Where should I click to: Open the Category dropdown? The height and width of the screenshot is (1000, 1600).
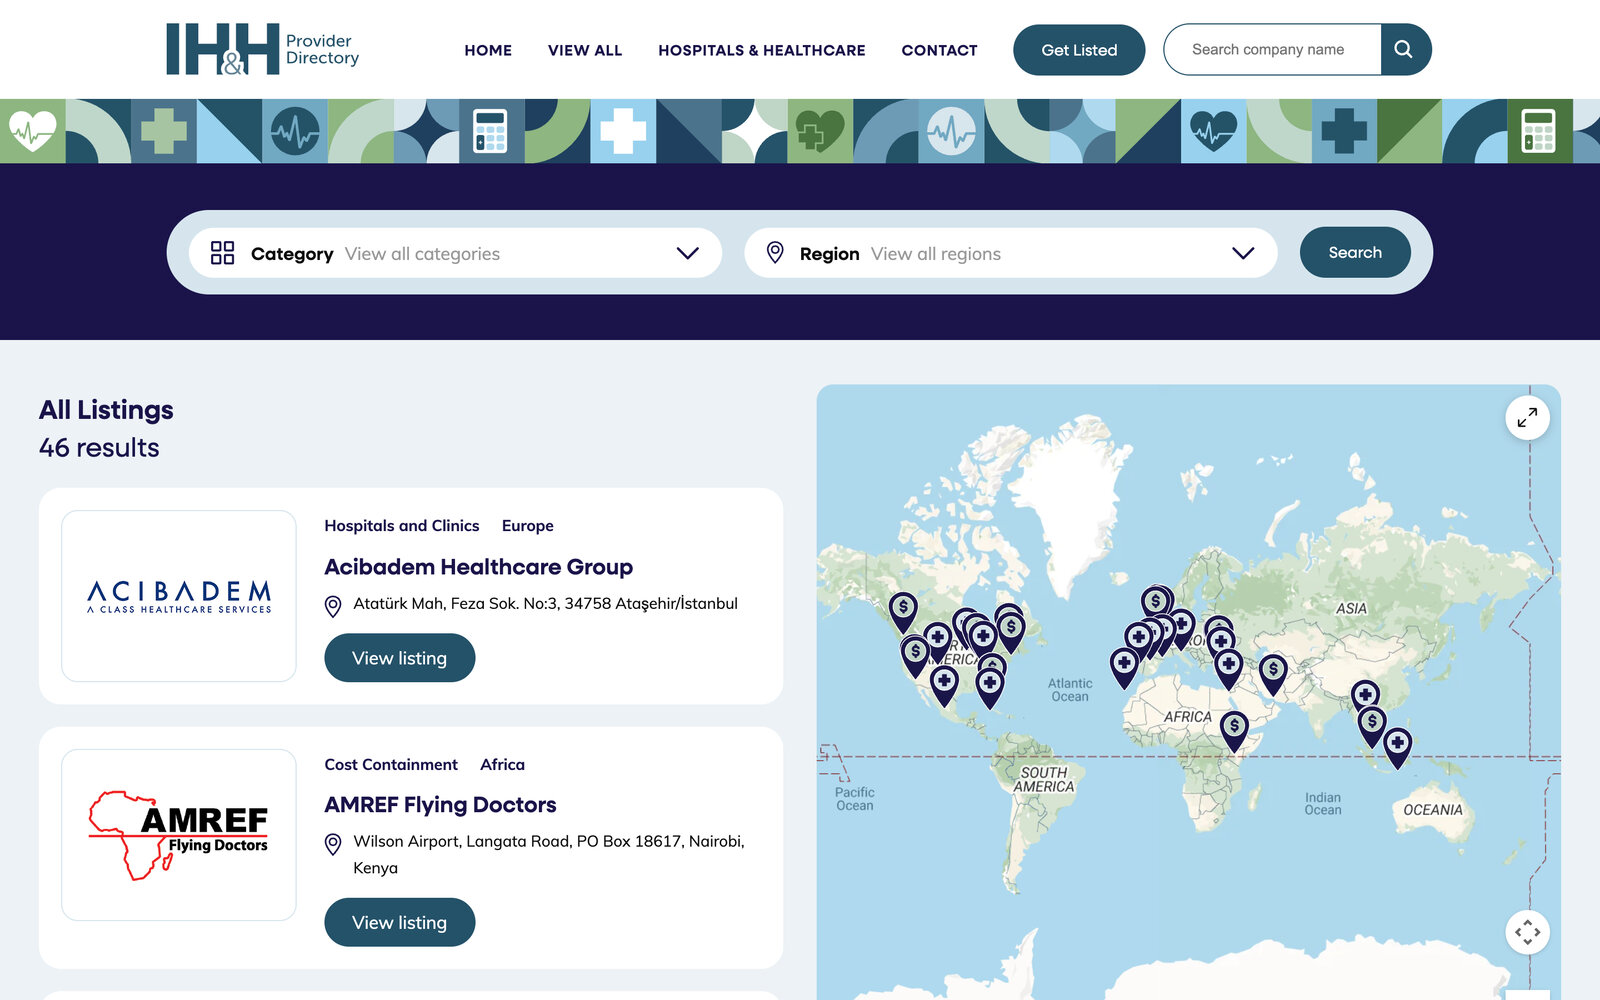point(456,253)
